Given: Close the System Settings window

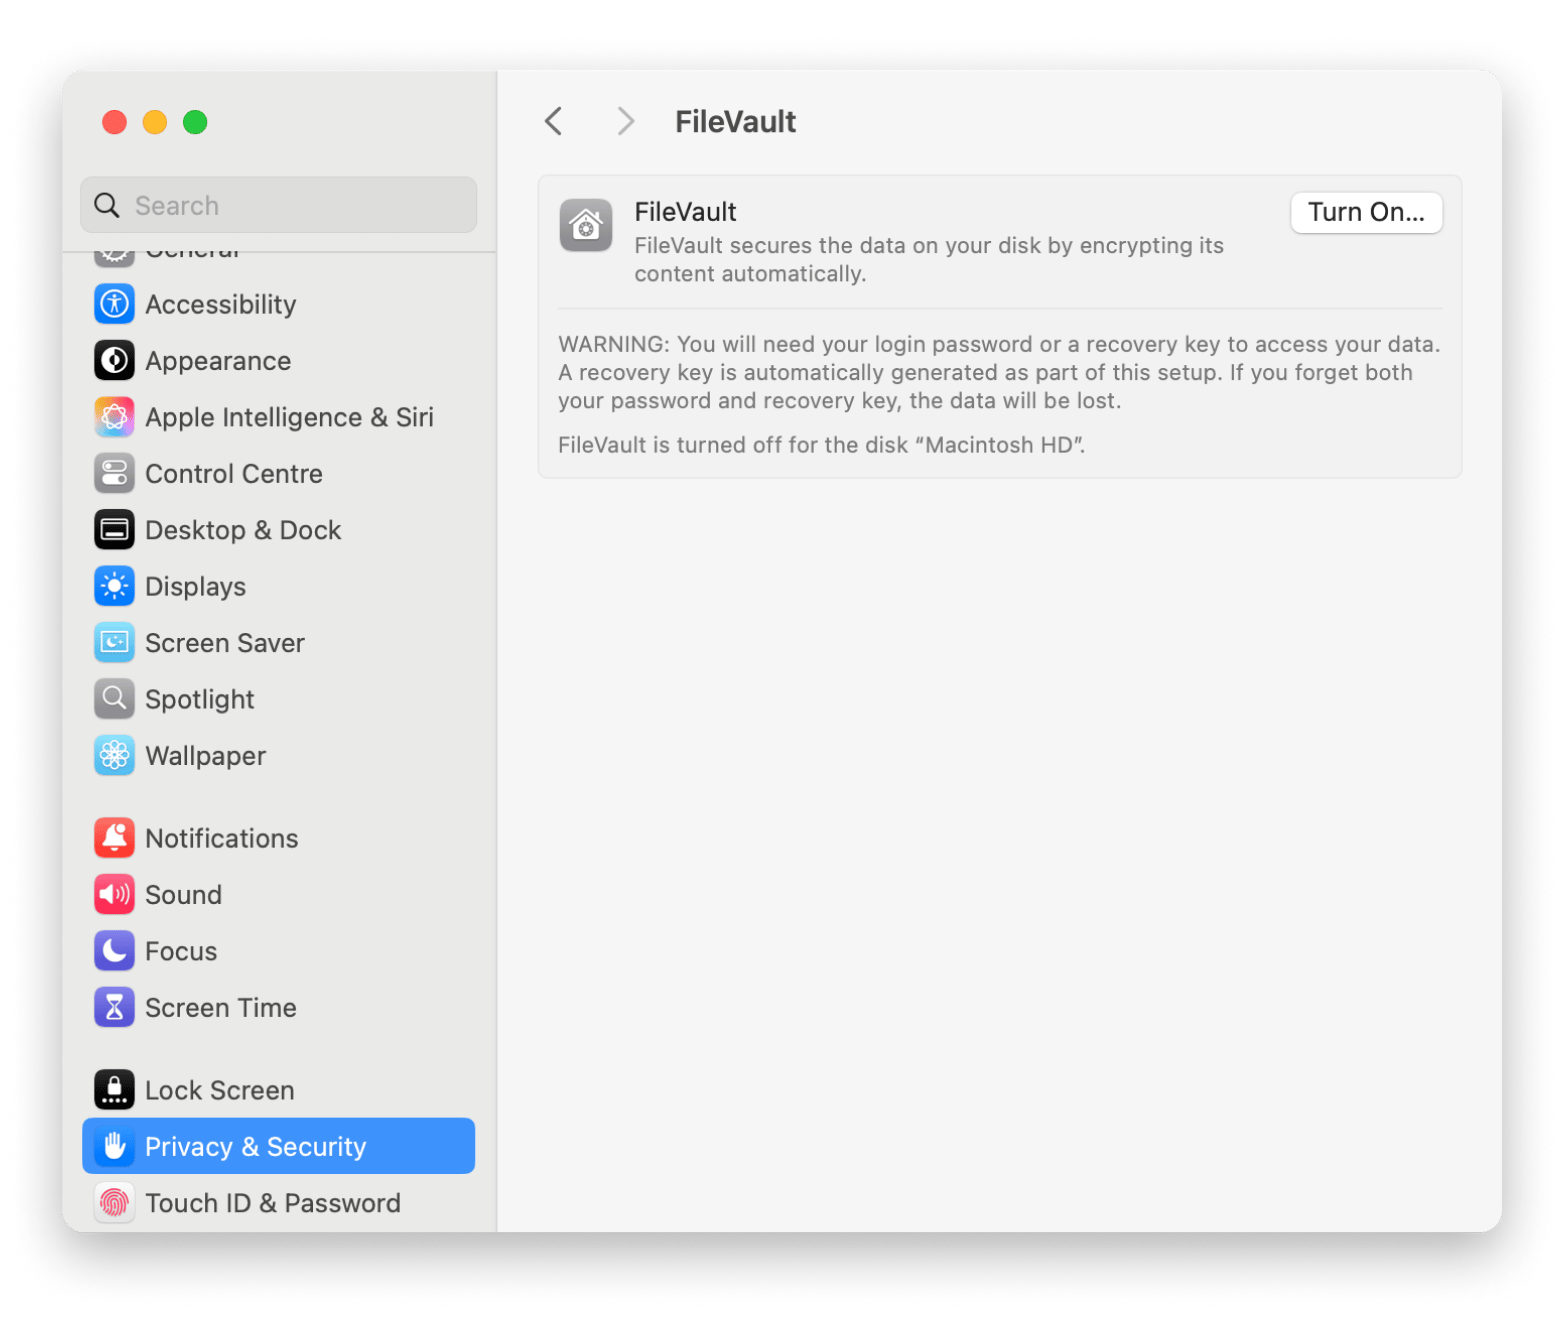Looking at the screenshot, I should point(115,122).
